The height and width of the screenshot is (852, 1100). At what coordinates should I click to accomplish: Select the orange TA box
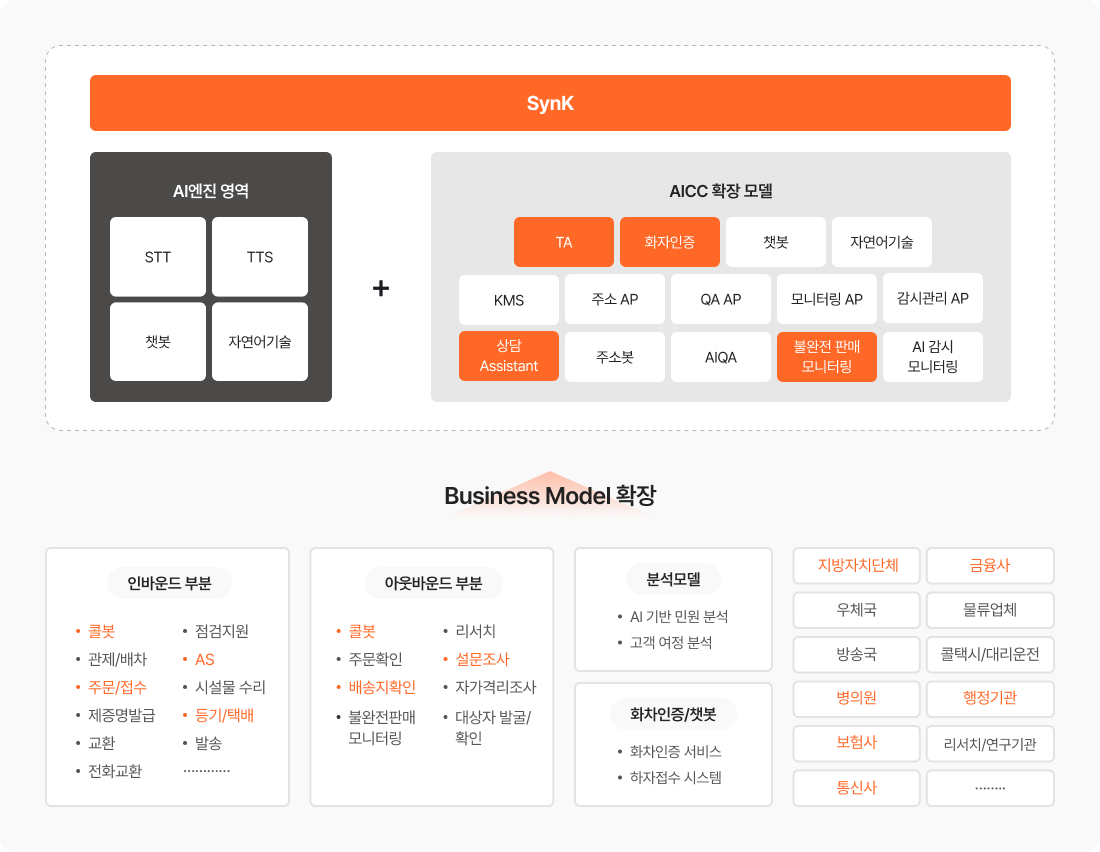(564, 242)
